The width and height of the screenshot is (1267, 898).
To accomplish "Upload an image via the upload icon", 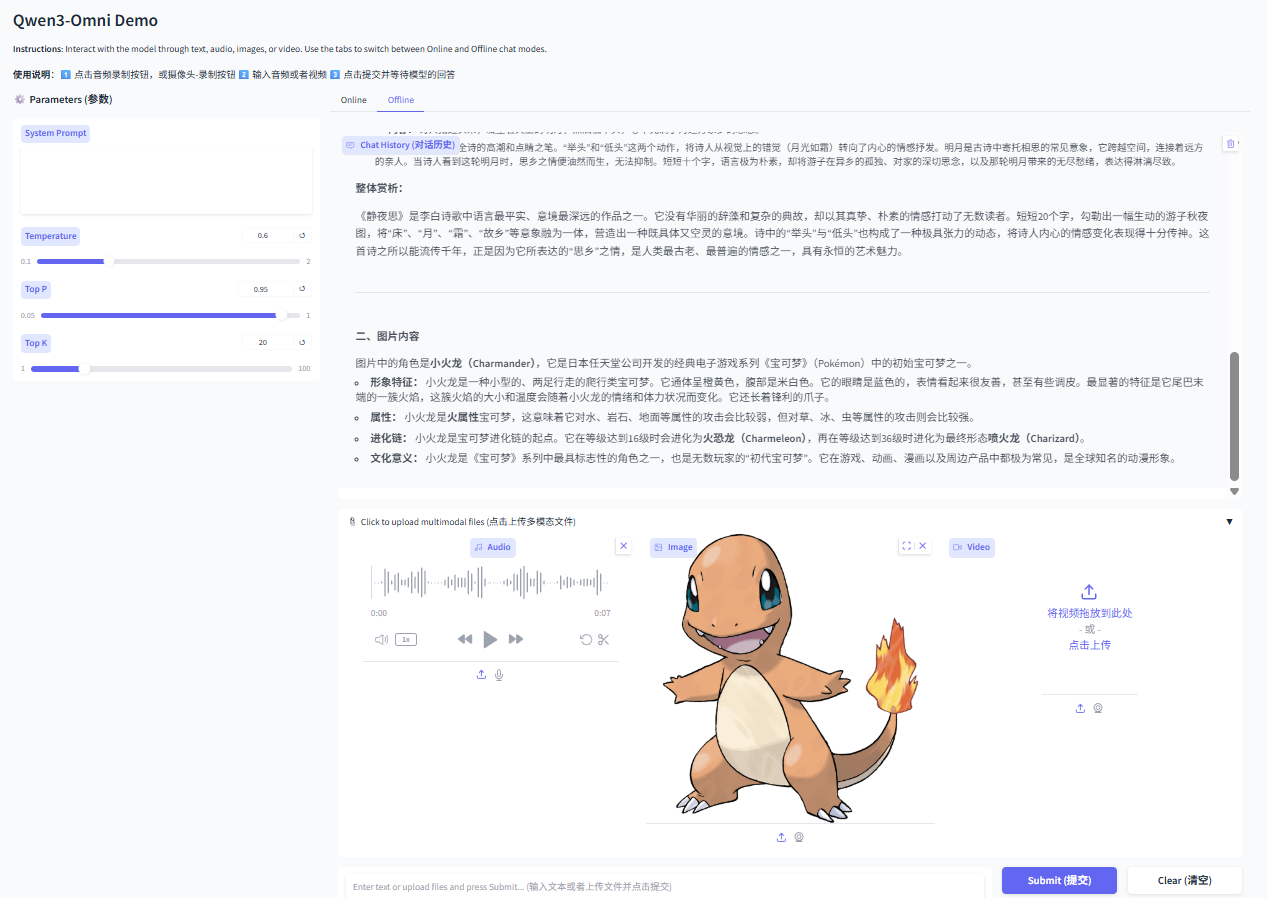I will click(x=781, y=837).
